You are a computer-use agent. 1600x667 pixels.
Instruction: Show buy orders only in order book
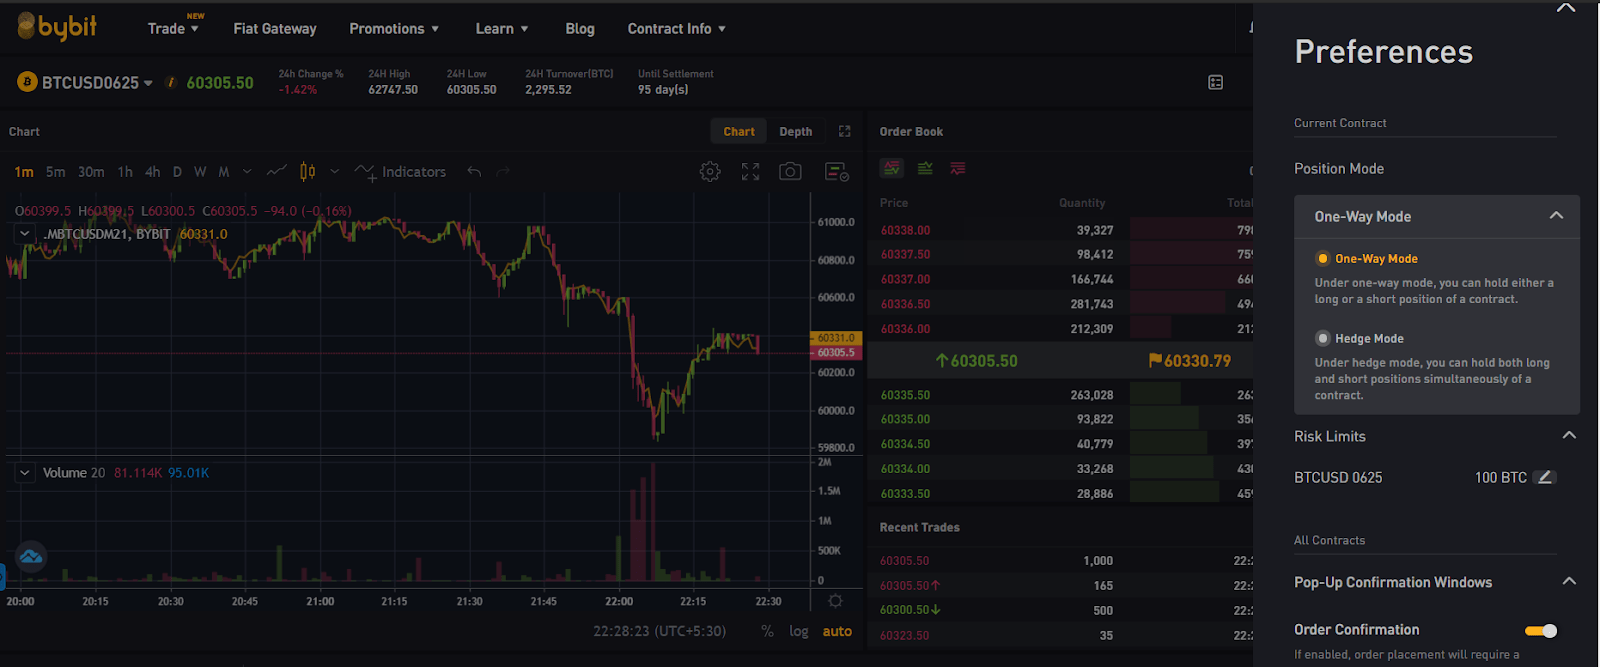(x=925, y=168)
